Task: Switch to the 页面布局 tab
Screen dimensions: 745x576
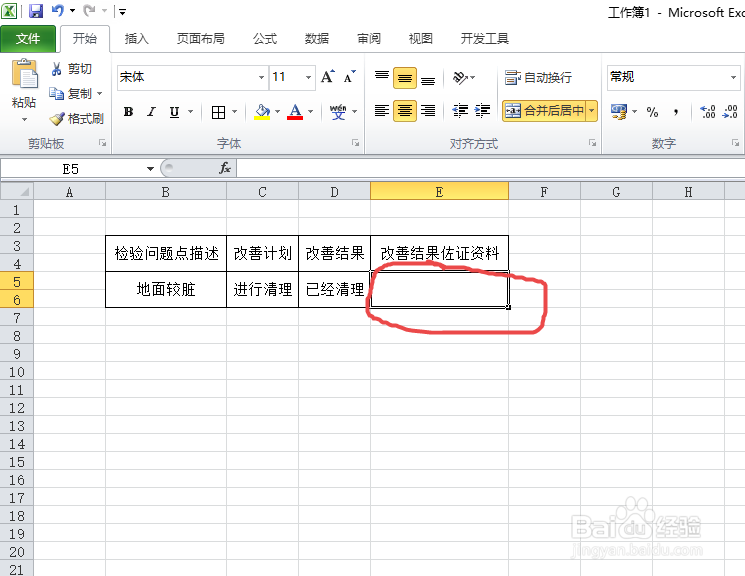Action: point(201,38)
